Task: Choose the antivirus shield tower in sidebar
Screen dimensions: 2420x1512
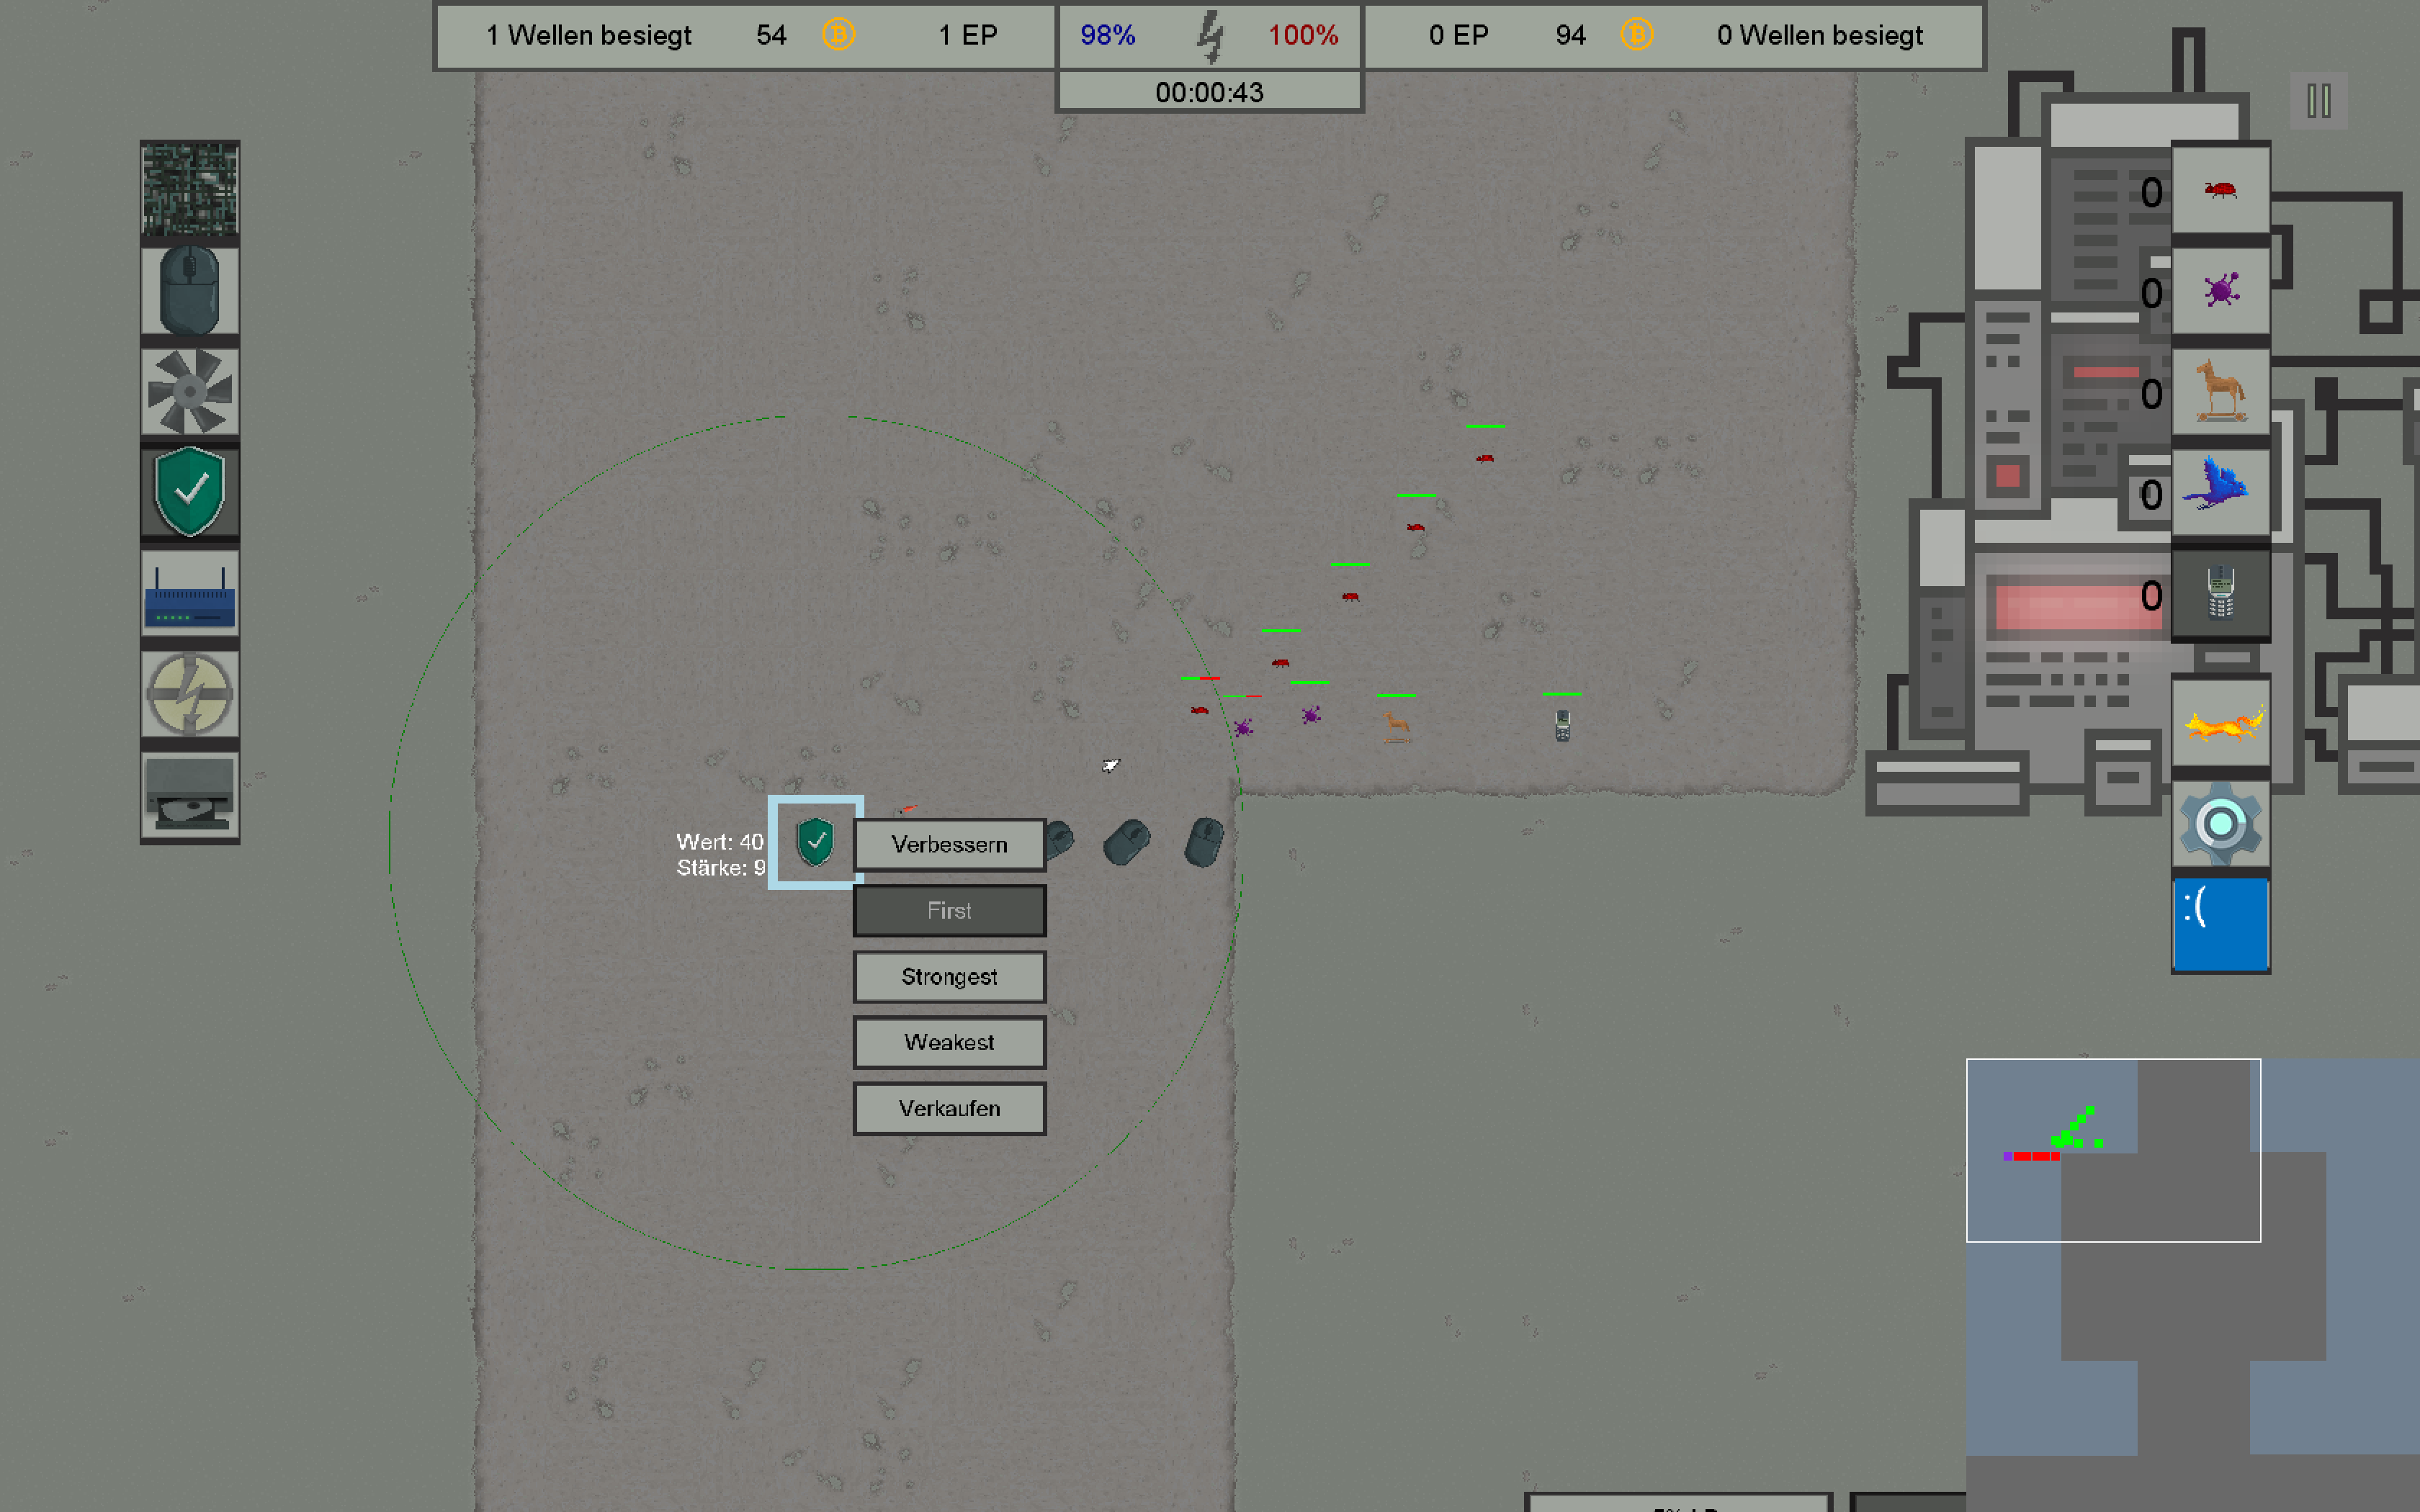Action: tap(189, 492)
